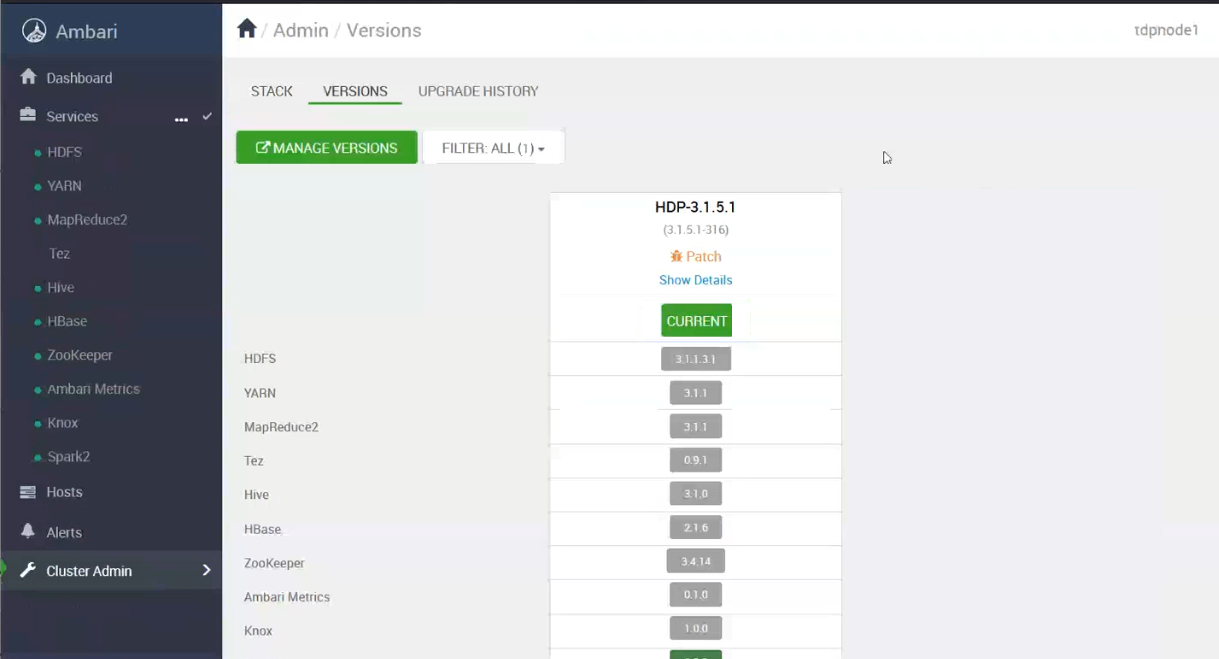Viewport: 1219px width, 659px height.
Task: Open the Services actions ellipsis menu
Action: pyautogui.click(x=181, y=119)
